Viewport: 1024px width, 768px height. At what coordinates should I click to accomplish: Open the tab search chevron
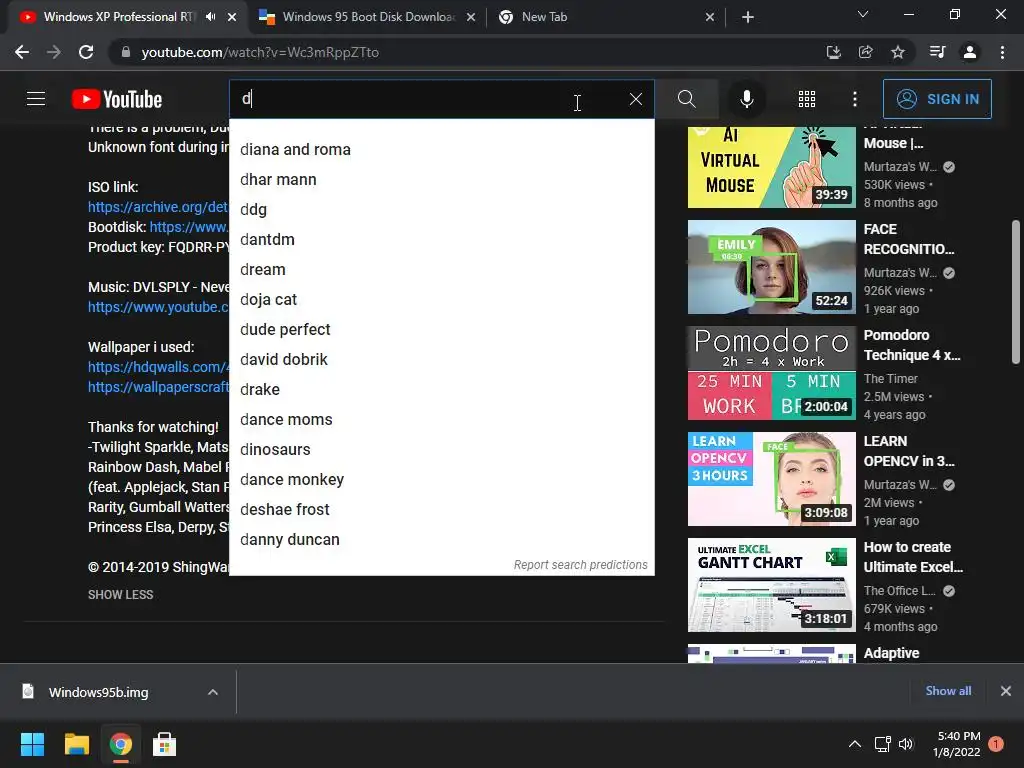coord(863,14)
